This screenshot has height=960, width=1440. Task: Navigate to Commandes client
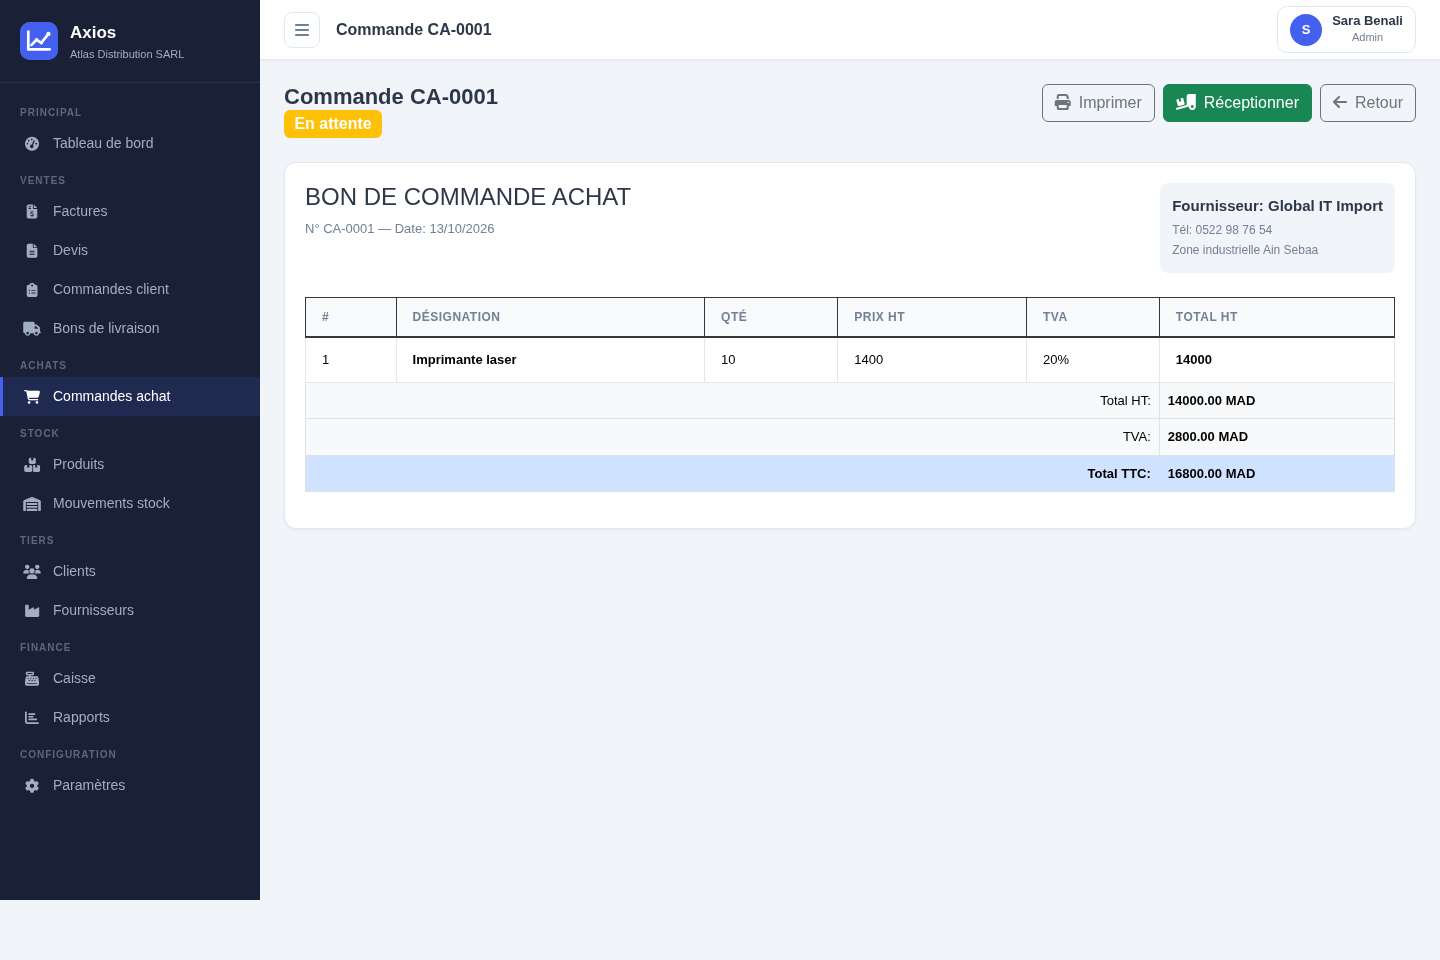(130, 289)
